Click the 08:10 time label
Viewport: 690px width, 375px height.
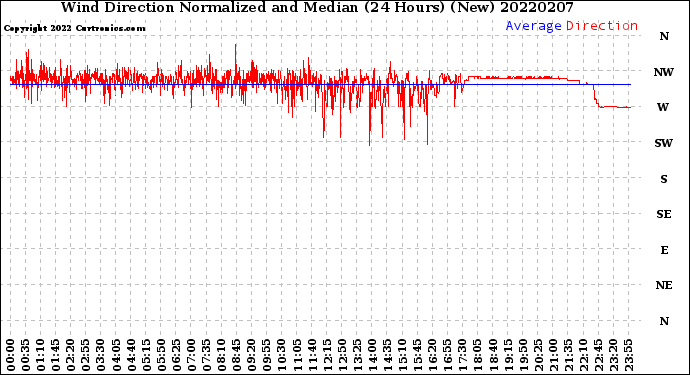221,355
